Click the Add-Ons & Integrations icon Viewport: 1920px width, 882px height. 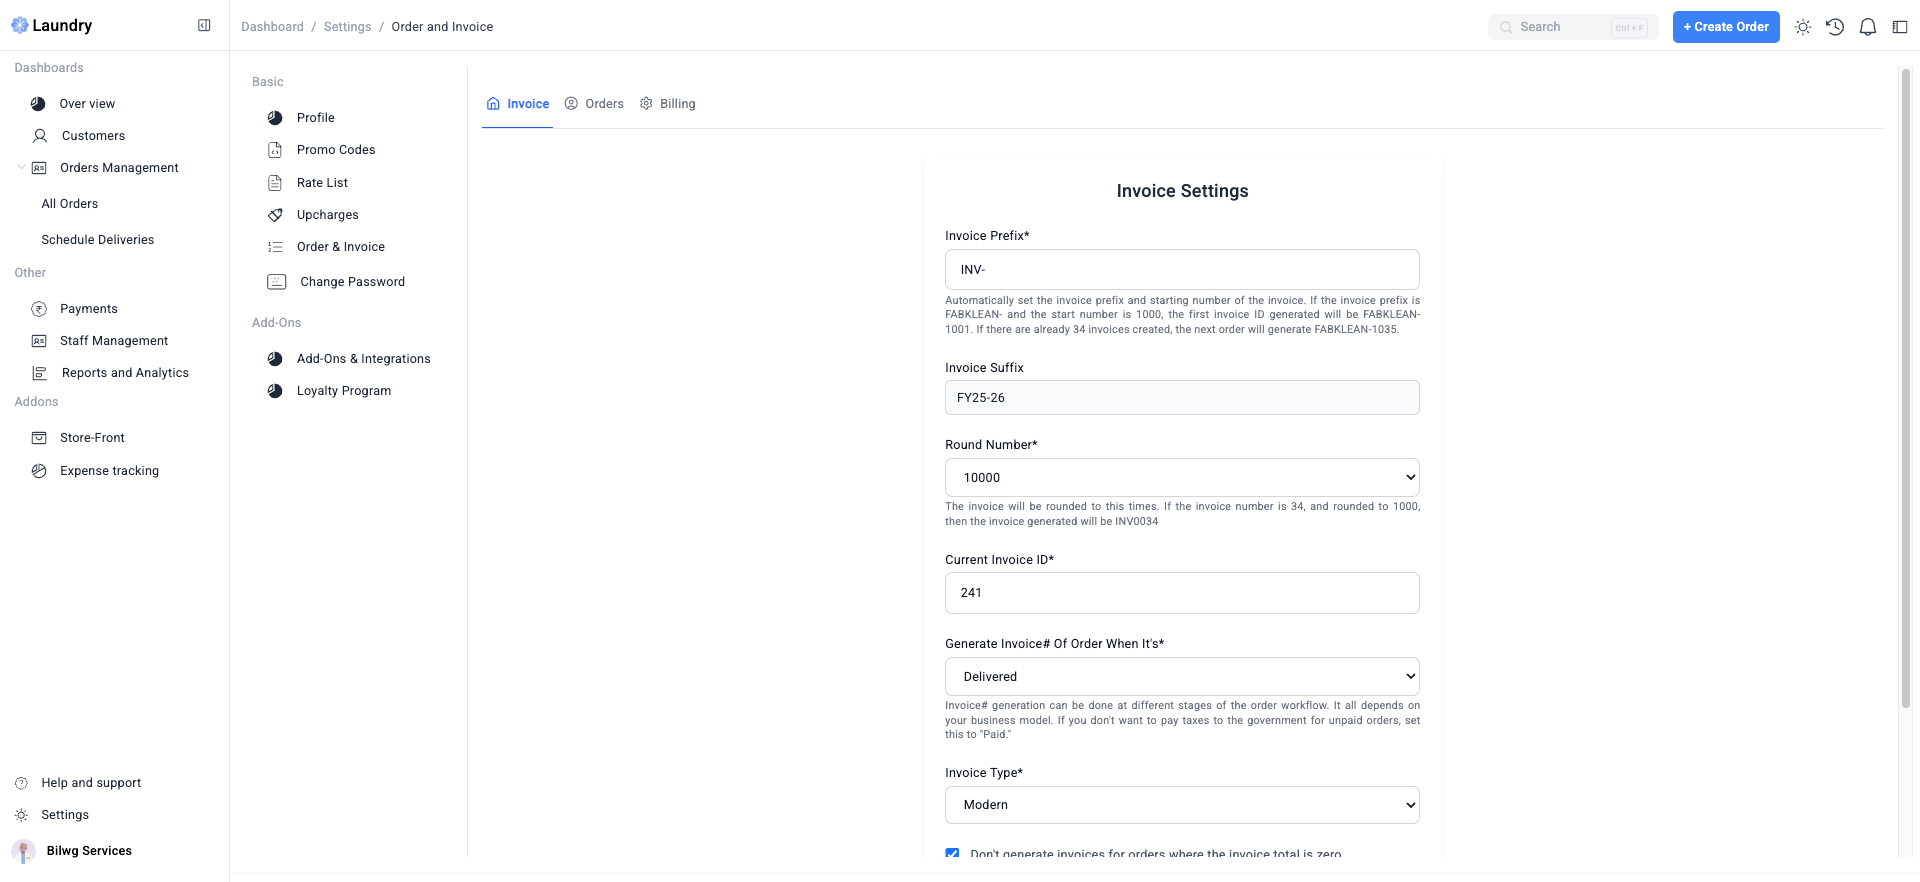(x=275, y=359)
